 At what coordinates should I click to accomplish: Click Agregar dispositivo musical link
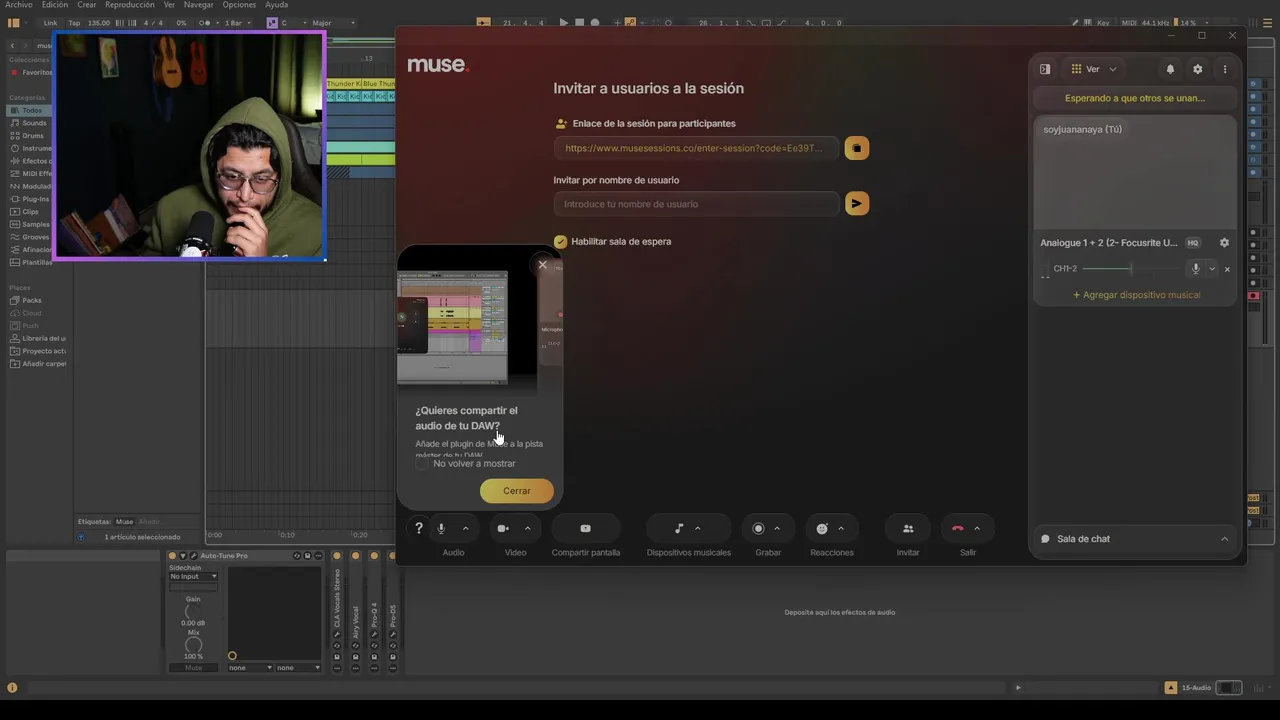(1136, 295)
